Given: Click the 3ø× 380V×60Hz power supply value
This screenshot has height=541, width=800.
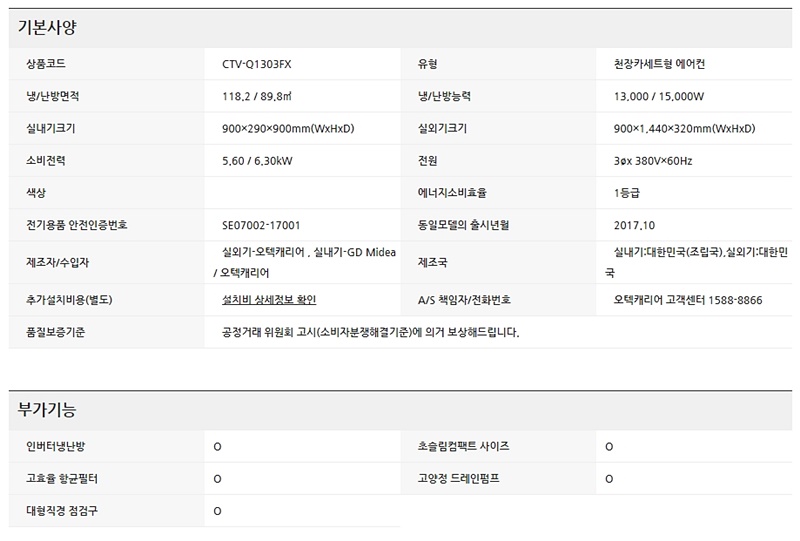Looking at the screenshot, I should (x=653, y=160).
